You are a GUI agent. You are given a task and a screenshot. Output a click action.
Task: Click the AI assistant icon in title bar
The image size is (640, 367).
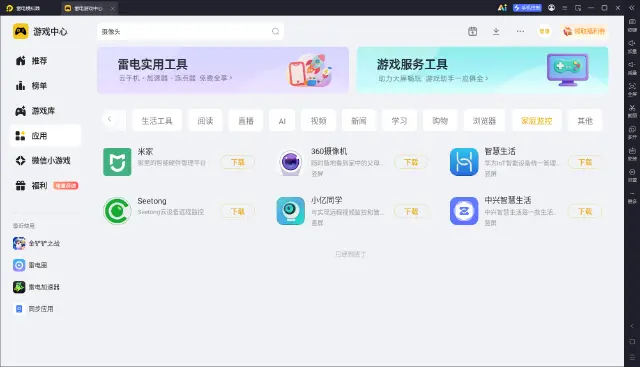(502, 8)
